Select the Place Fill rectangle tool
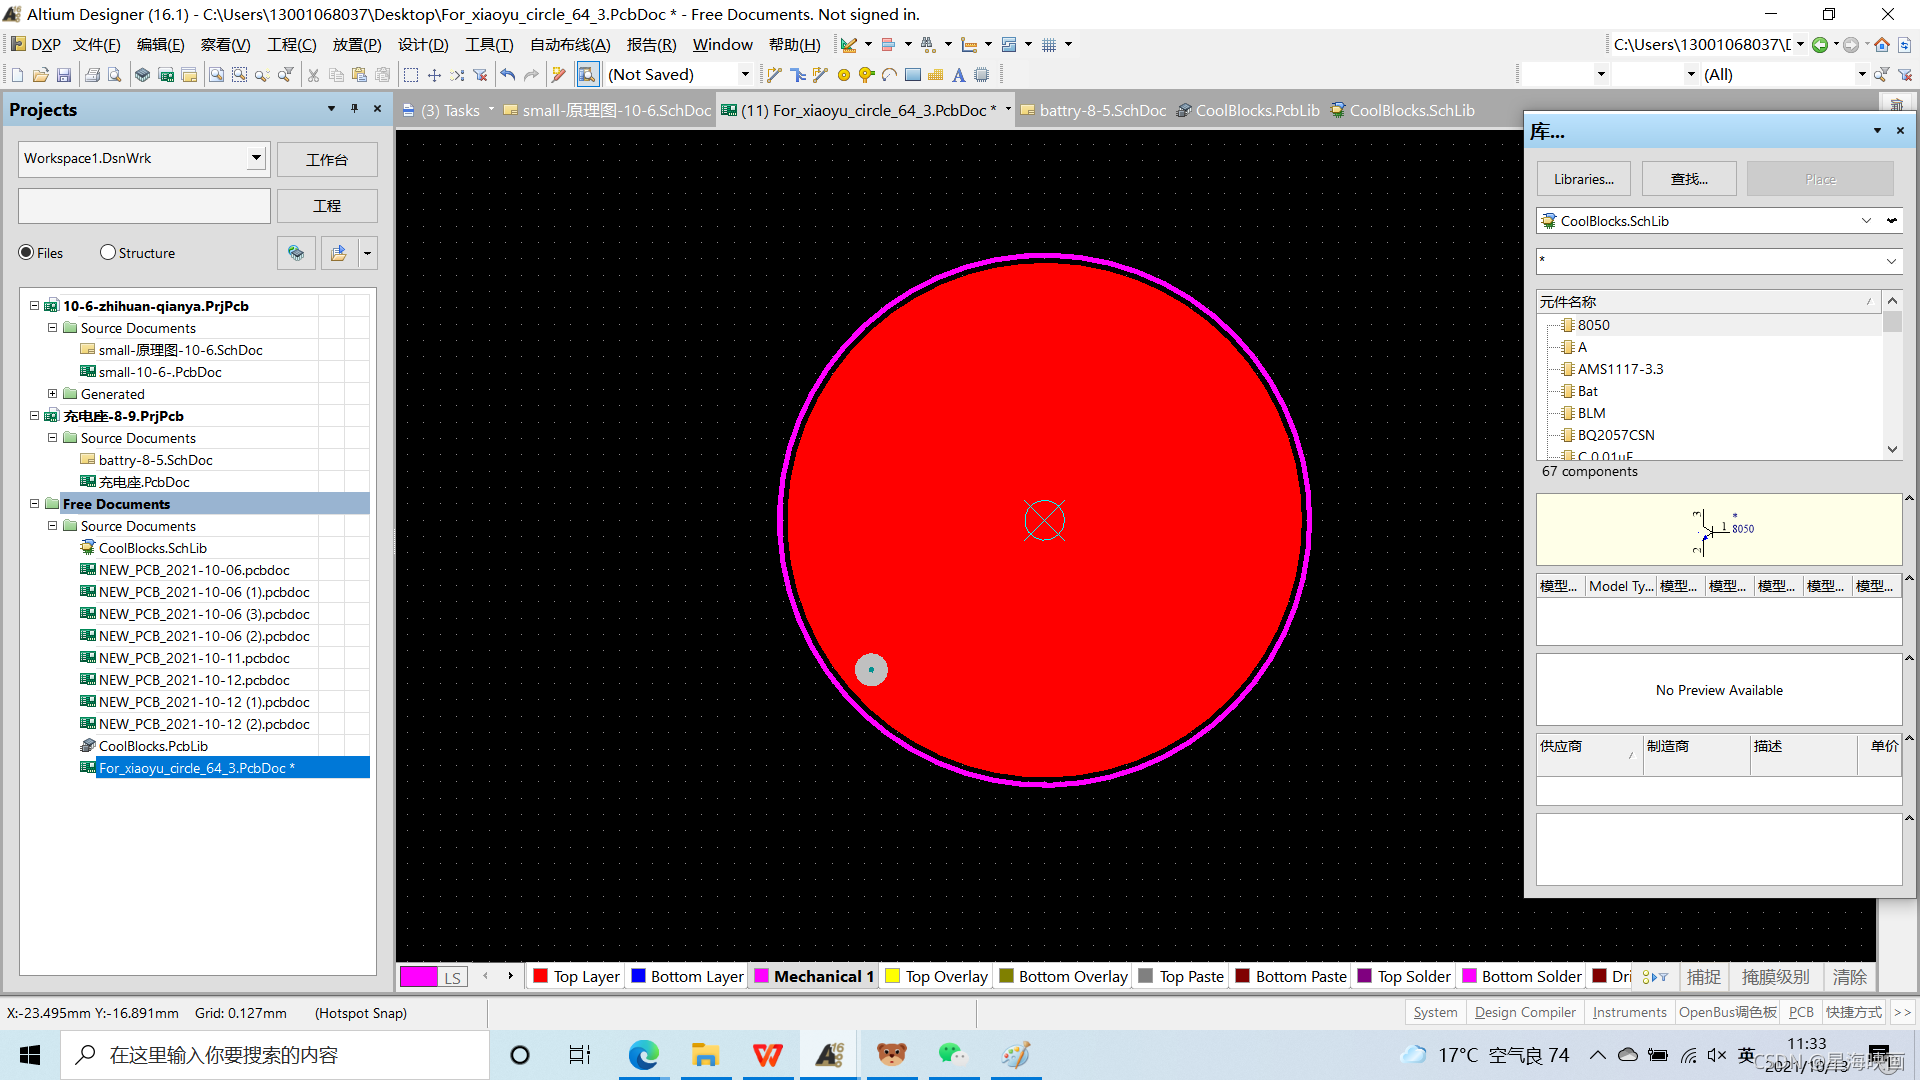The height and width of the screenshot is (1080, 1920). click(912, 75)
